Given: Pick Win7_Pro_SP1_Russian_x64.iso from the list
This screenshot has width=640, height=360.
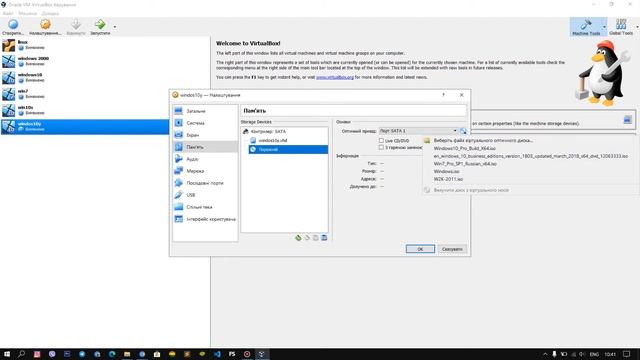Looking at the screenshot, I should click(x=465, y=164).
